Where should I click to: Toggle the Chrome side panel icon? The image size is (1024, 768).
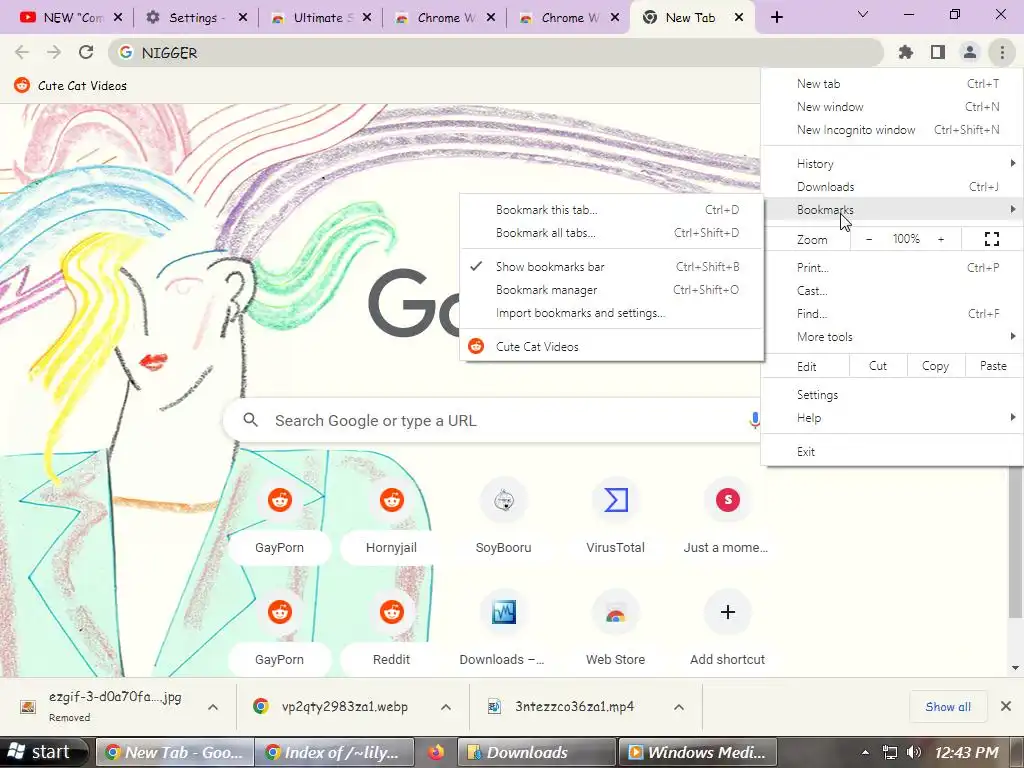tap(938, 52)
